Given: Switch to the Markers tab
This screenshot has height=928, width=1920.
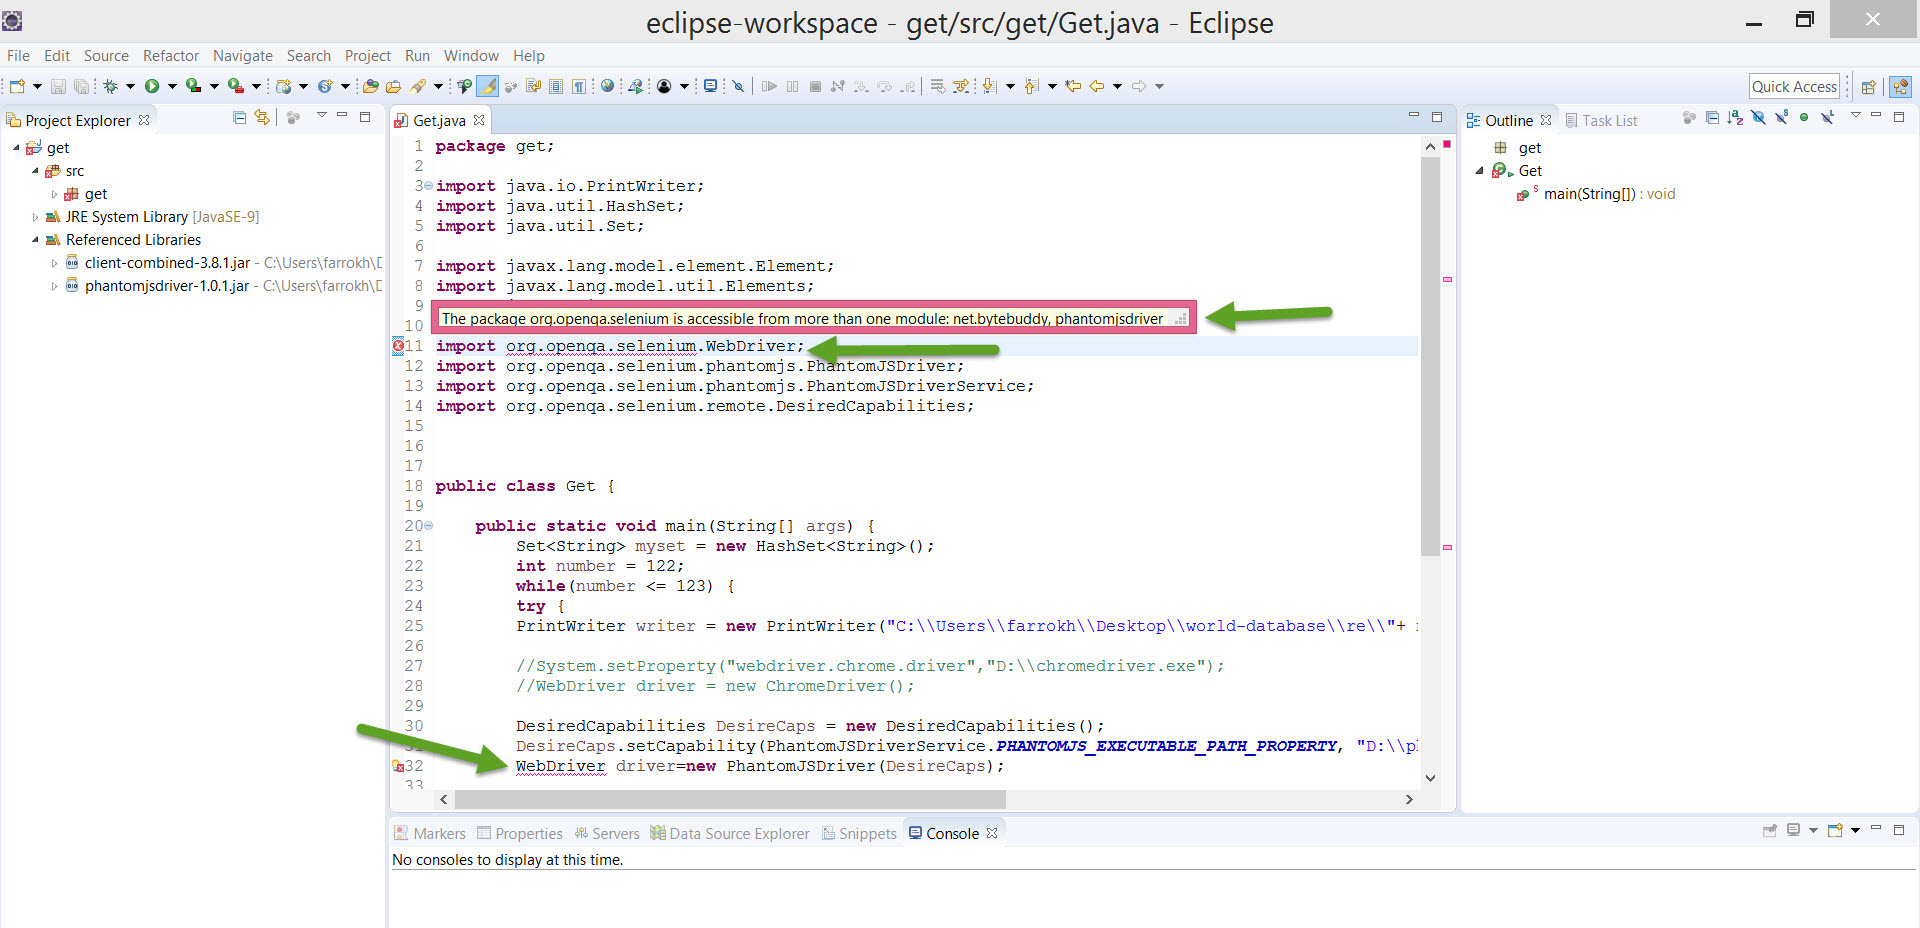Looking at the screenshot, I should (430, 833).
